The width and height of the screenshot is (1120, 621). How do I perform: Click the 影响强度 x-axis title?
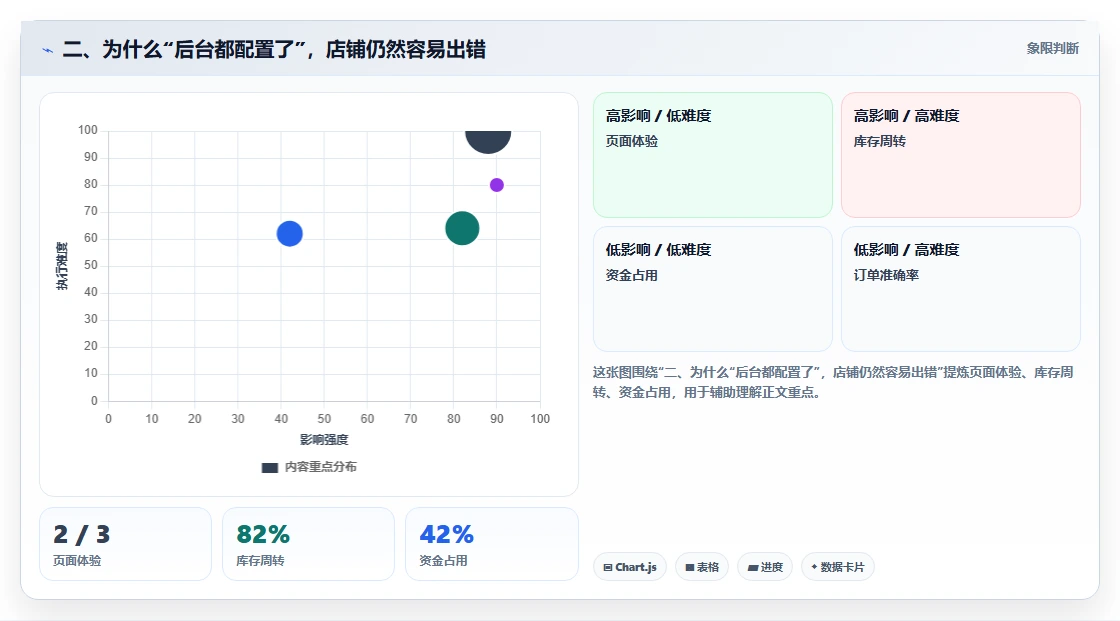[324, 439]
